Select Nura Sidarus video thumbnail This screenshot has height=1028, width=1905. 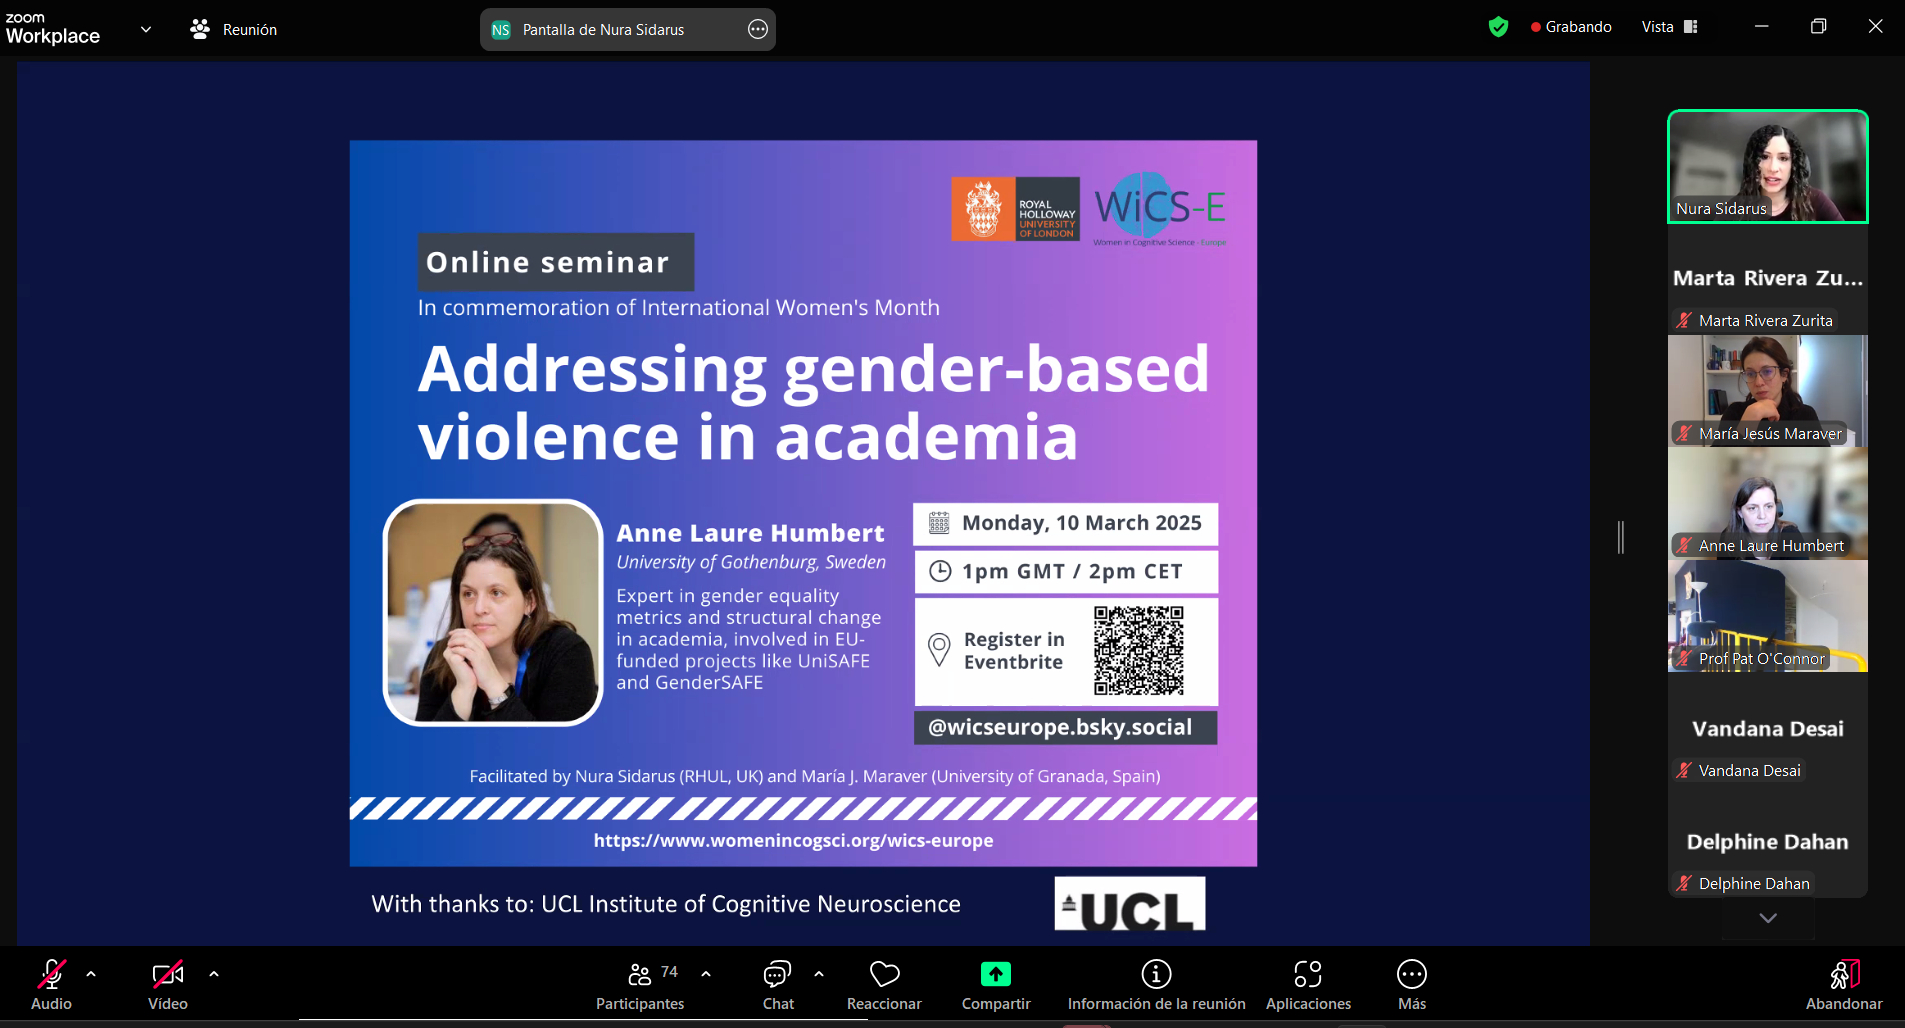[1767, 166]
